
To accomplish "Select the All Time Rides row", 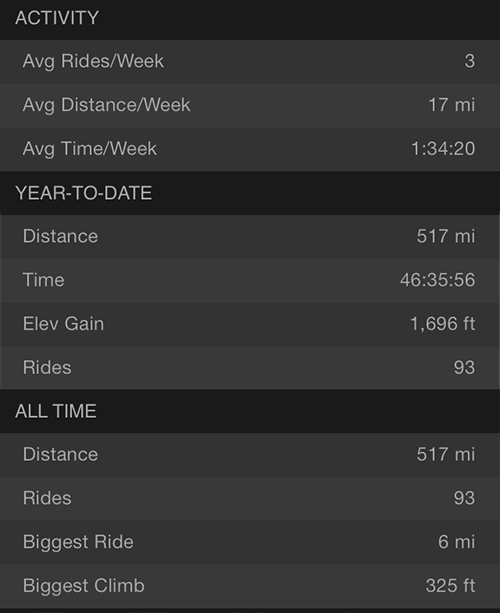I will (250, 498).
